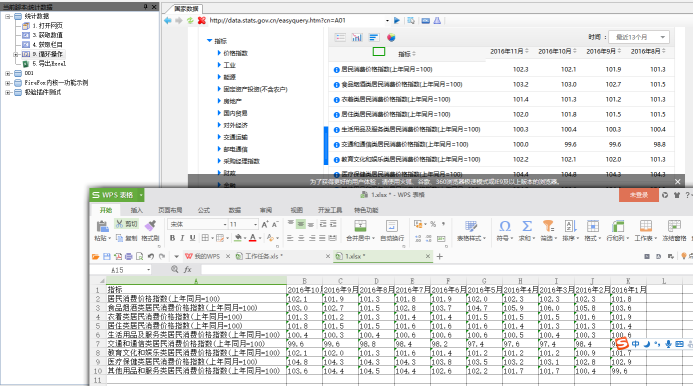Viewport: 693px width, 386px height.
Task: Toggle 自动换行 wrap text
Action: pyautogui.click(x=392, y=230)
